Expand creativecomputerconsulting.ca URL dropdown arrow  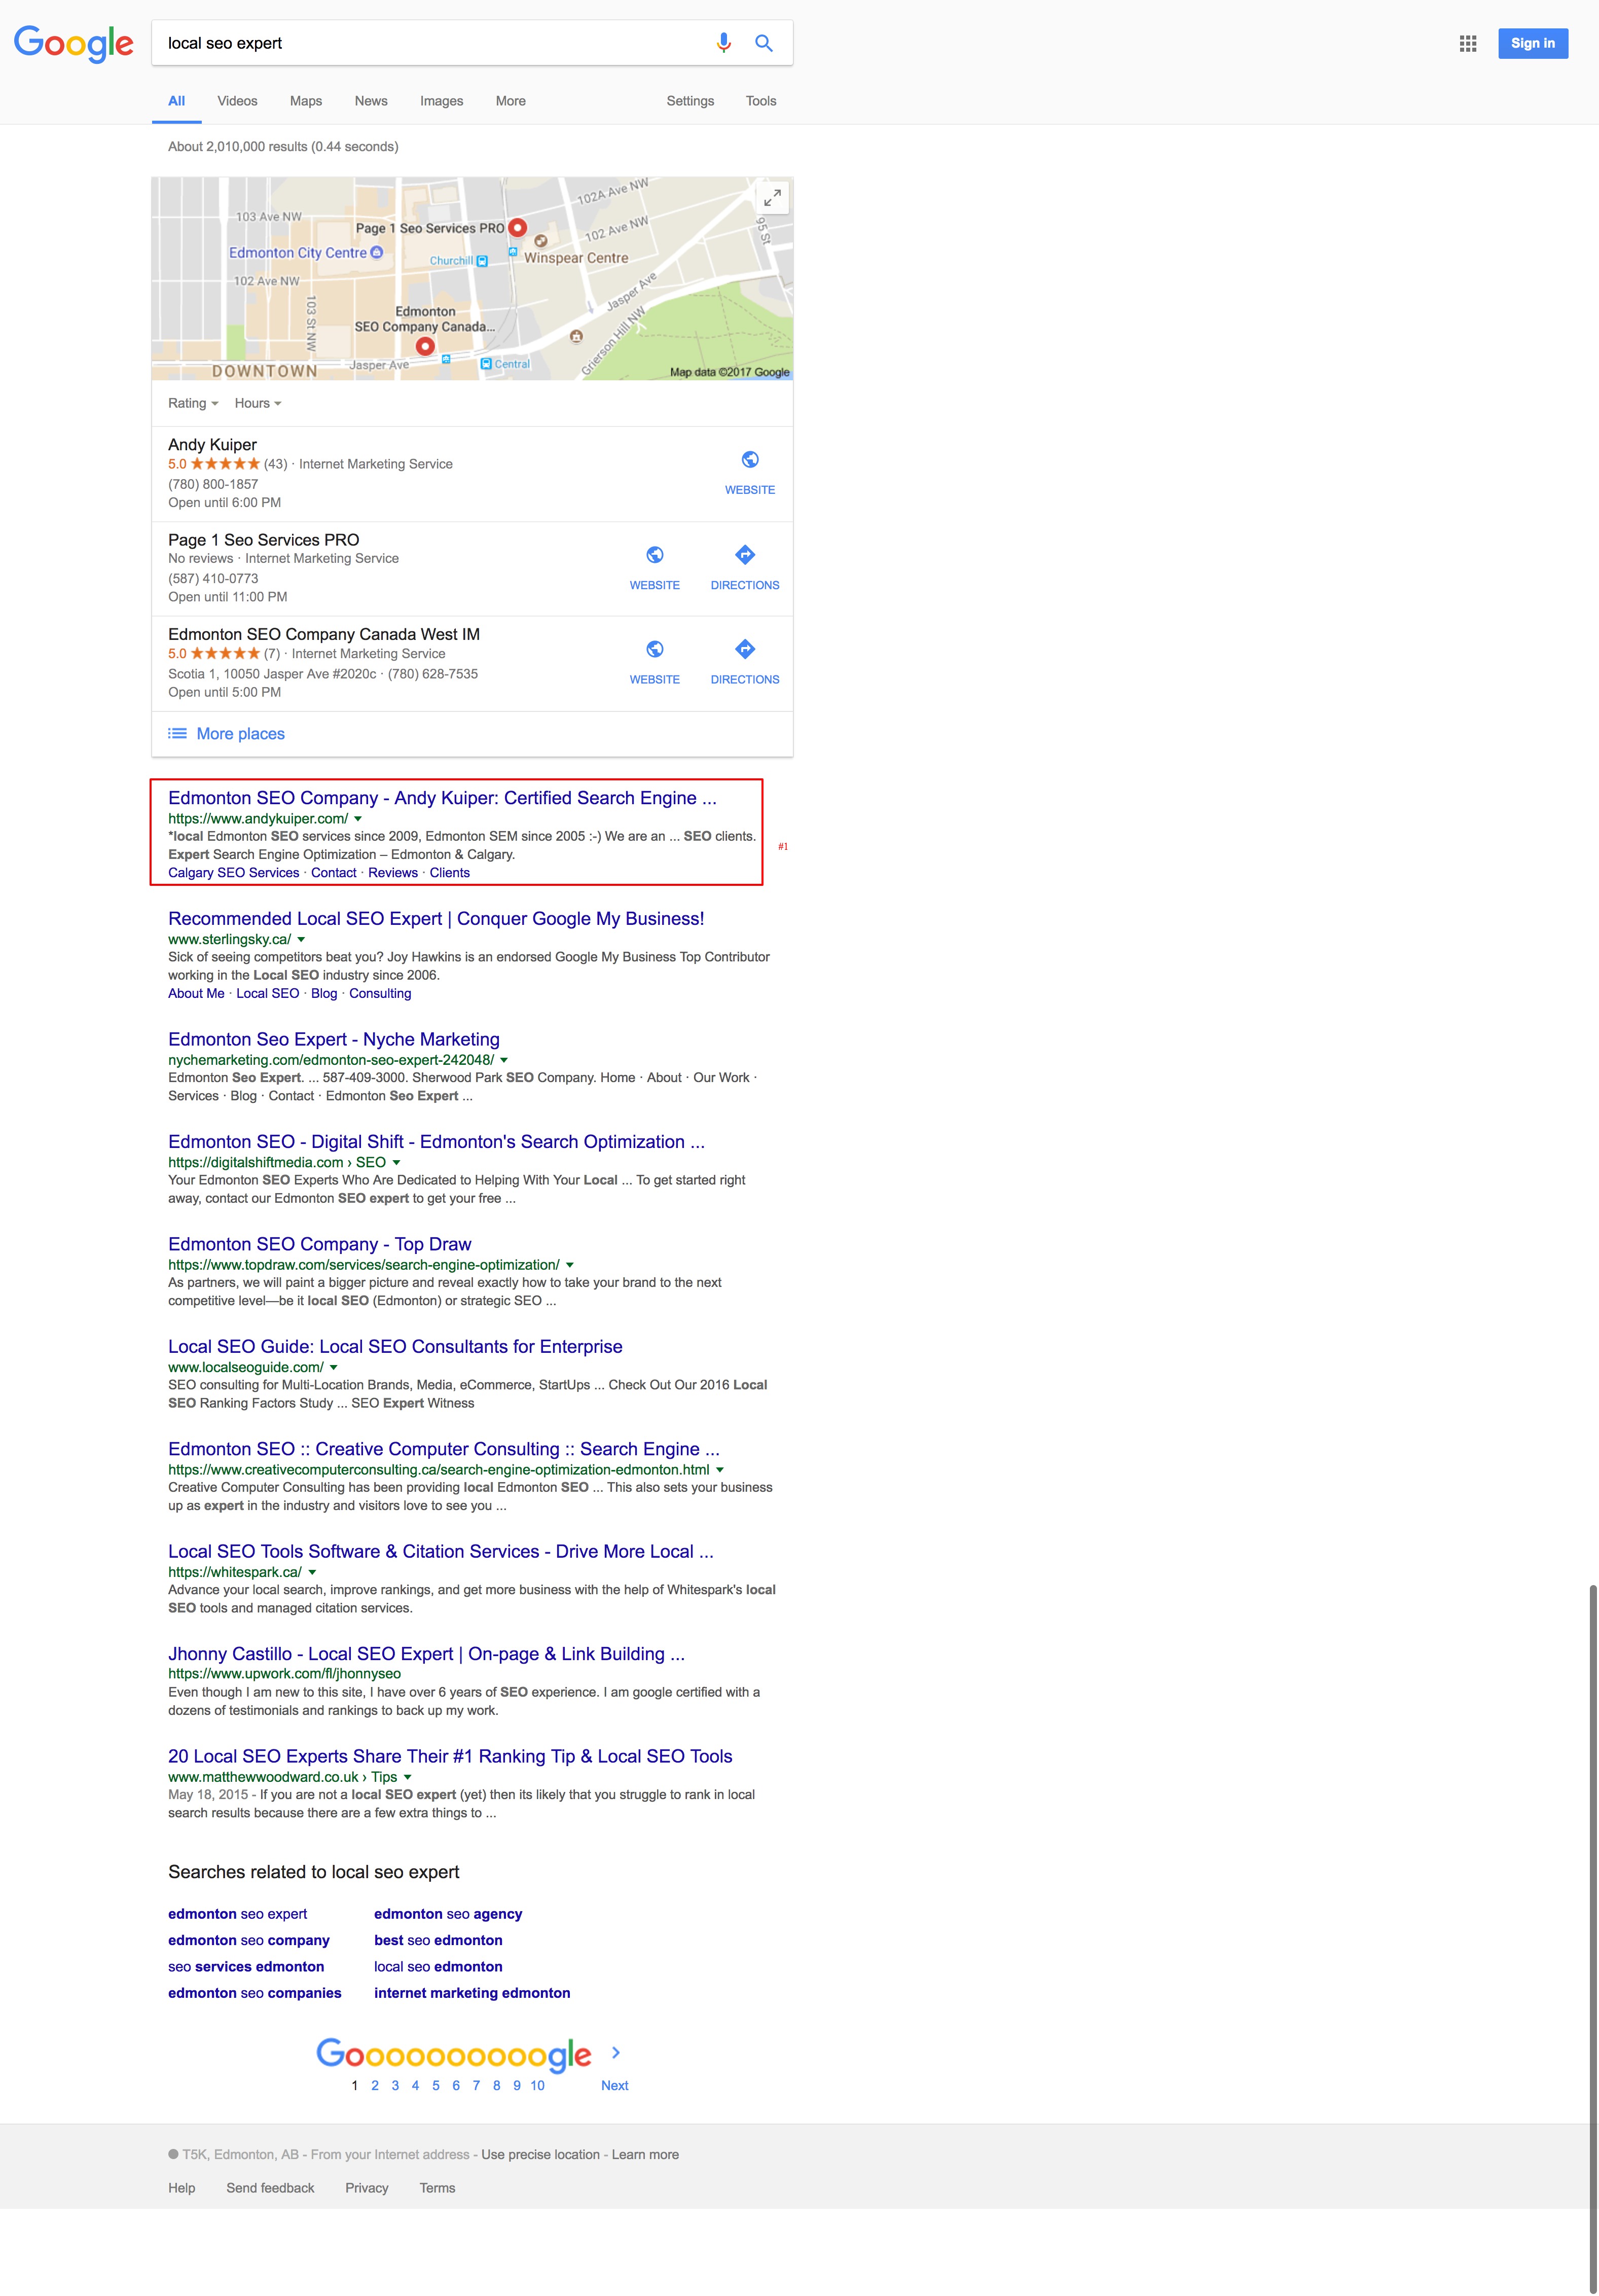pos(720,1470)
